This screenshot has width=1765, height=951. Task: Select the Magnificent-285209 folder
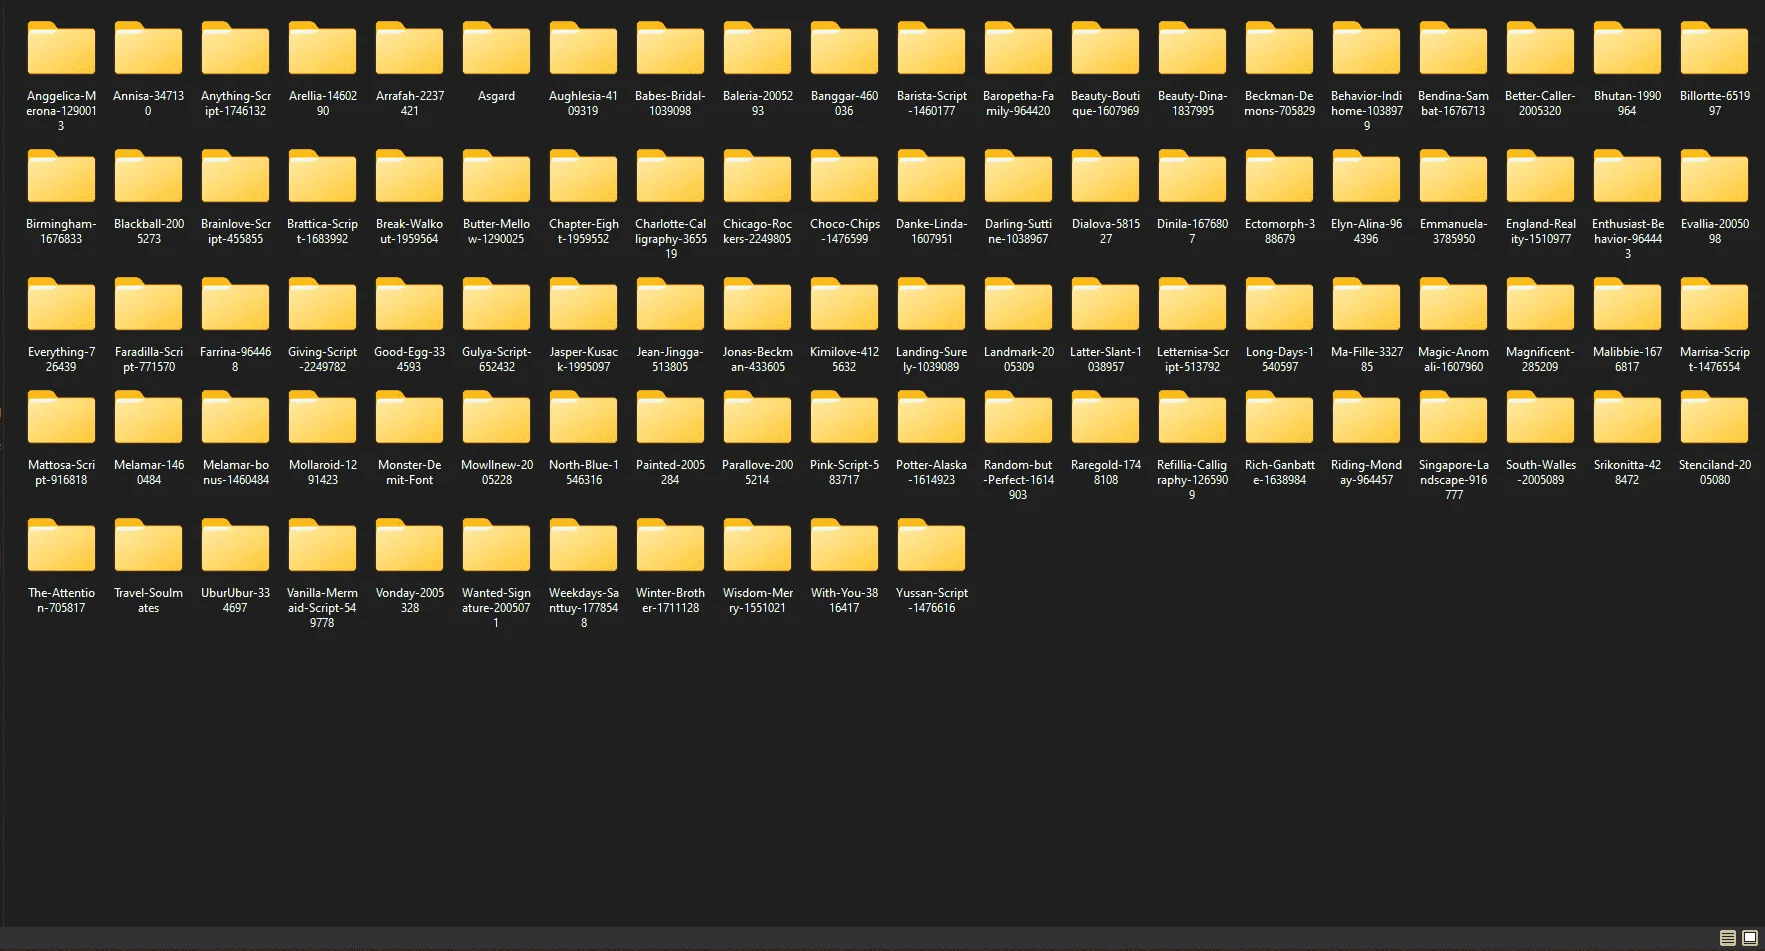coord(1540,325)
